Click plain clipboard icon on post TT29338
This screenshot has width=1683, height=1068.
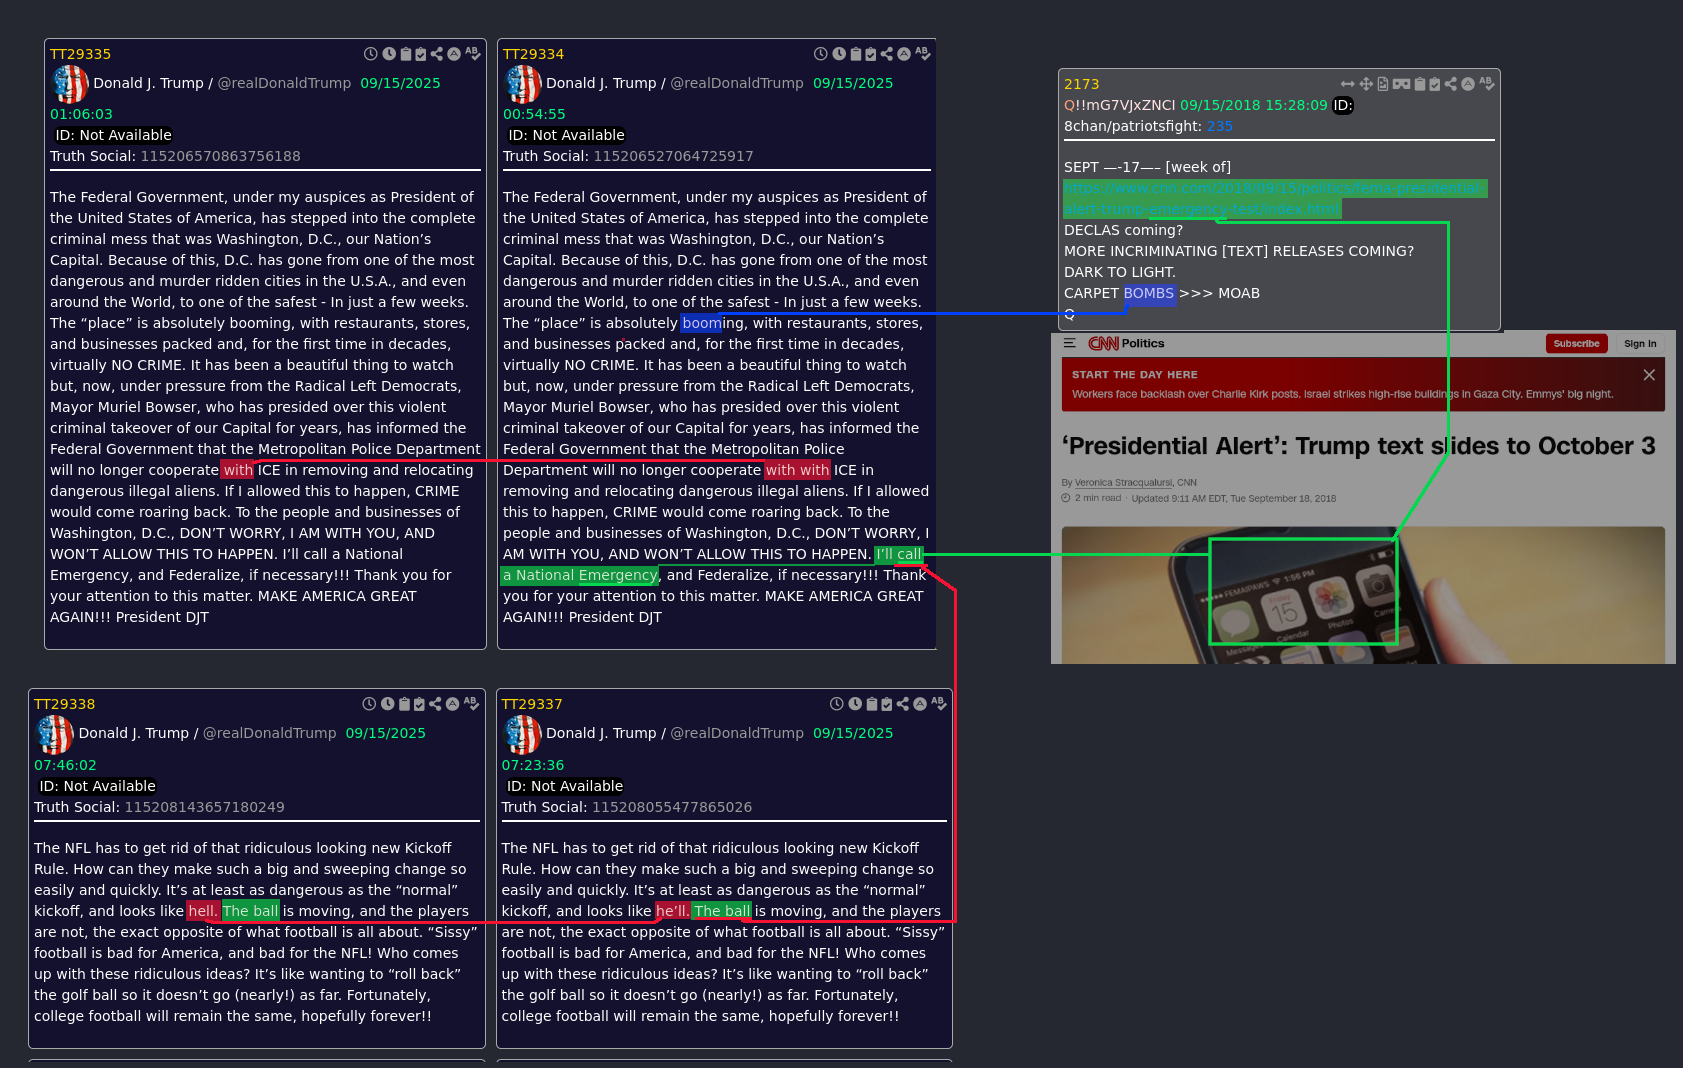[403, 704]
